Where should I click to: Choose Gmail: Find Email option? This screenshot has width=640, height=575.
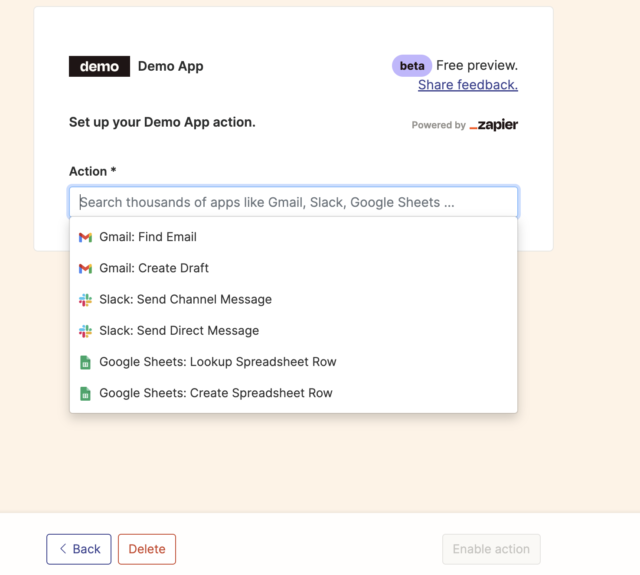tap(293, 237)
